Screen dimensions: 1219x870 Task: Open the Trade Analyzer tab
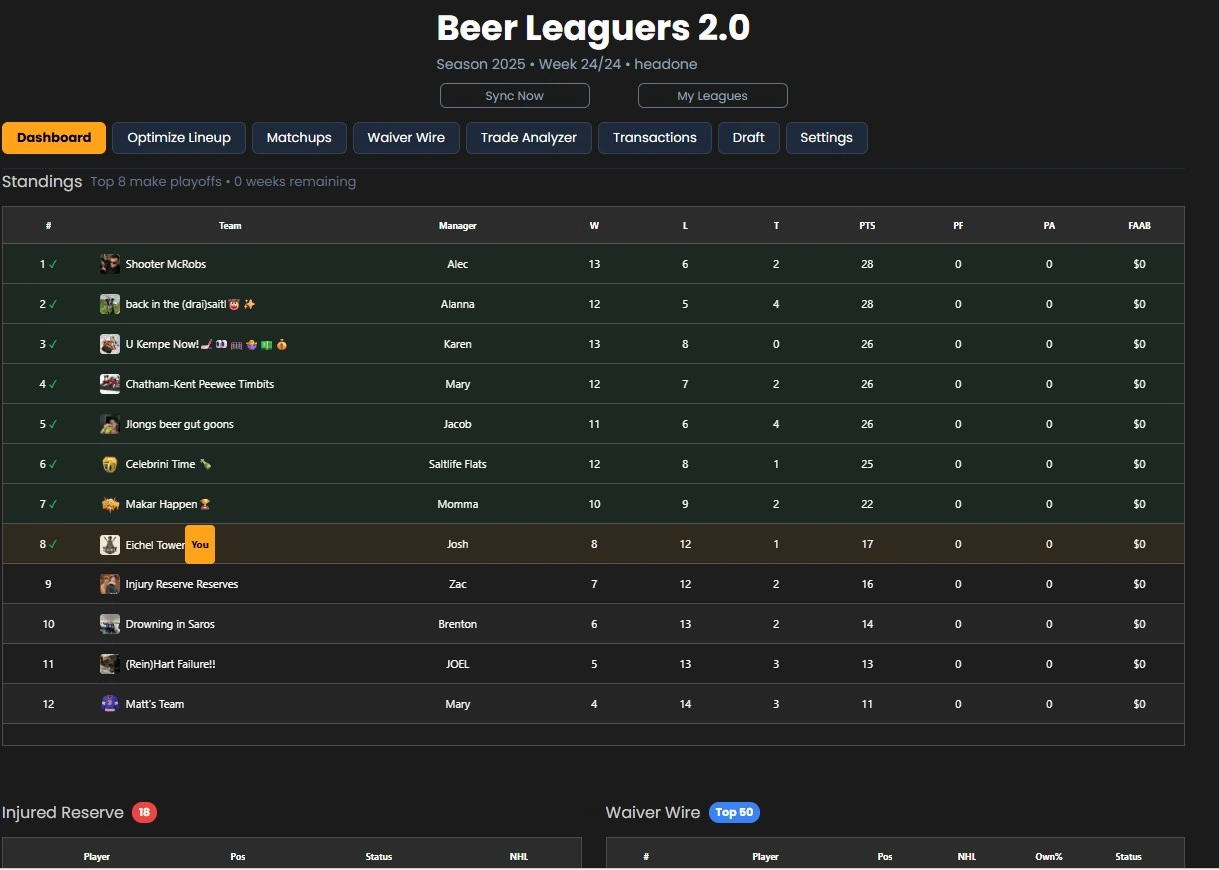[529, 138]
